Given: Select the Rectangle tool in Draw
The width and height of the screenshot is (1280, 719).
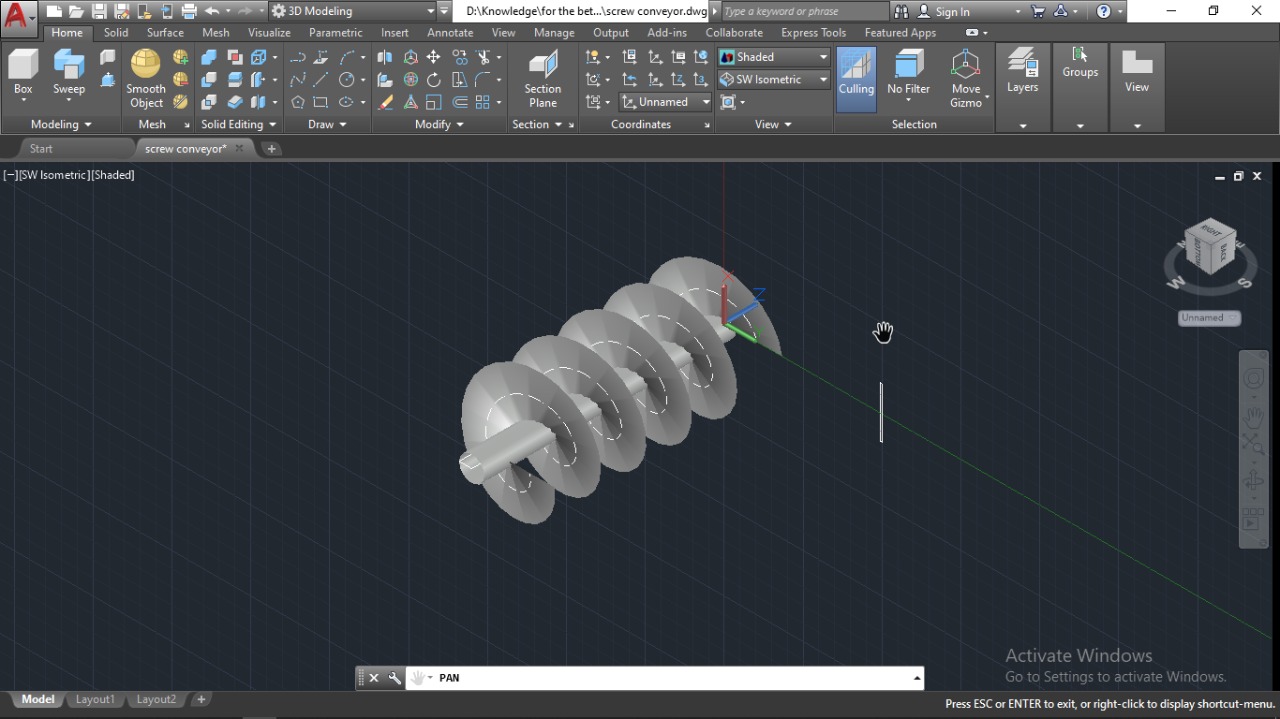Looking at the screenshot, I should tap(320, 102).
